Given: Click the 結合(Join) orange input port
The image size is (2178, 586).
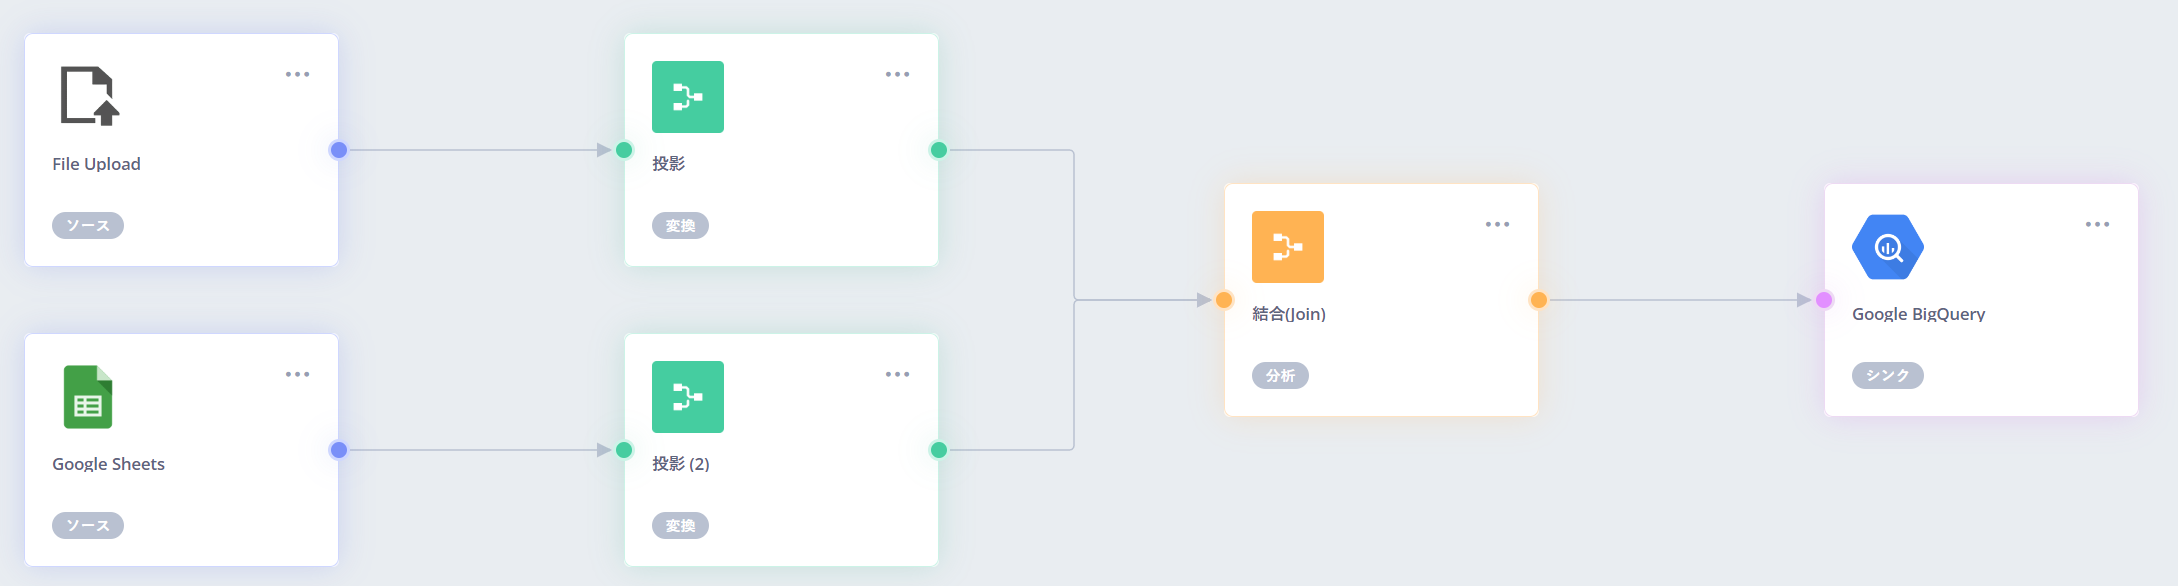Looking at the screenshot, I should (x=1224, y=300).
